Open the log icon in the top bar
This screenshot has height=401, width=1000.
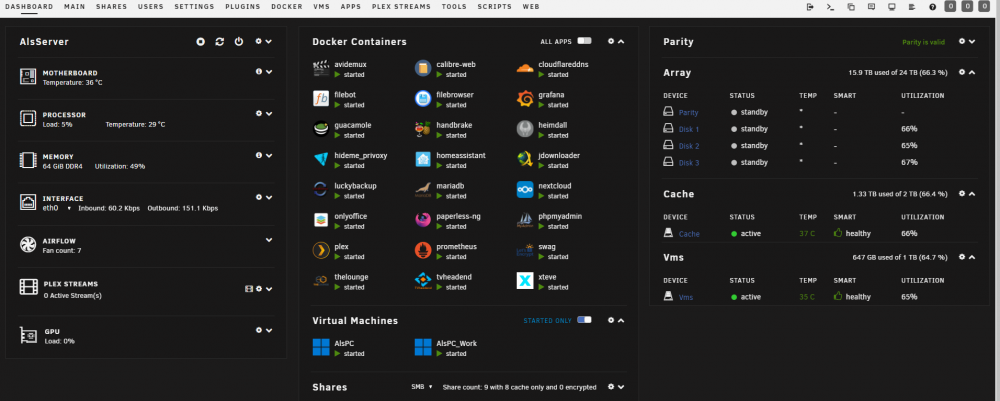click(x=912, y=7)
